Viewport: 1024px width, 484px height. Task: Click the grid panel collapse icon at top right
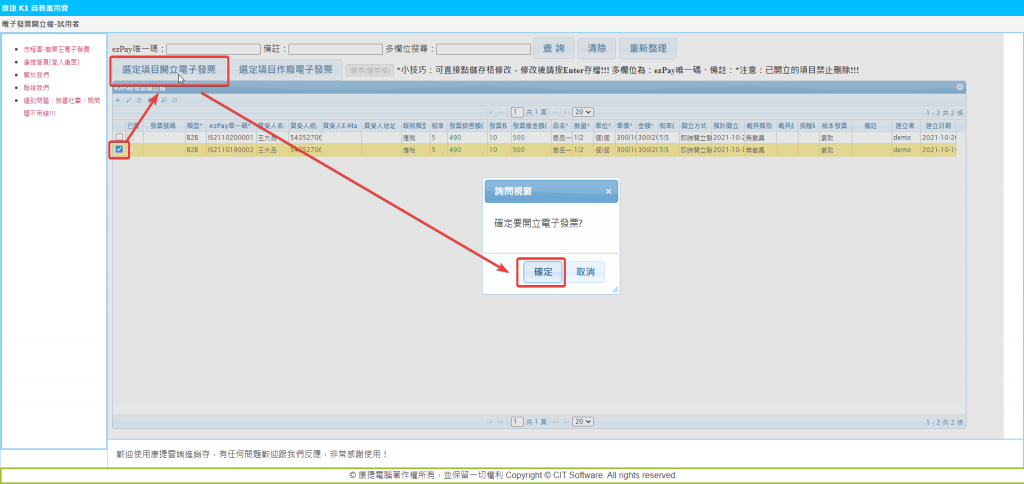tap(959, 87)
